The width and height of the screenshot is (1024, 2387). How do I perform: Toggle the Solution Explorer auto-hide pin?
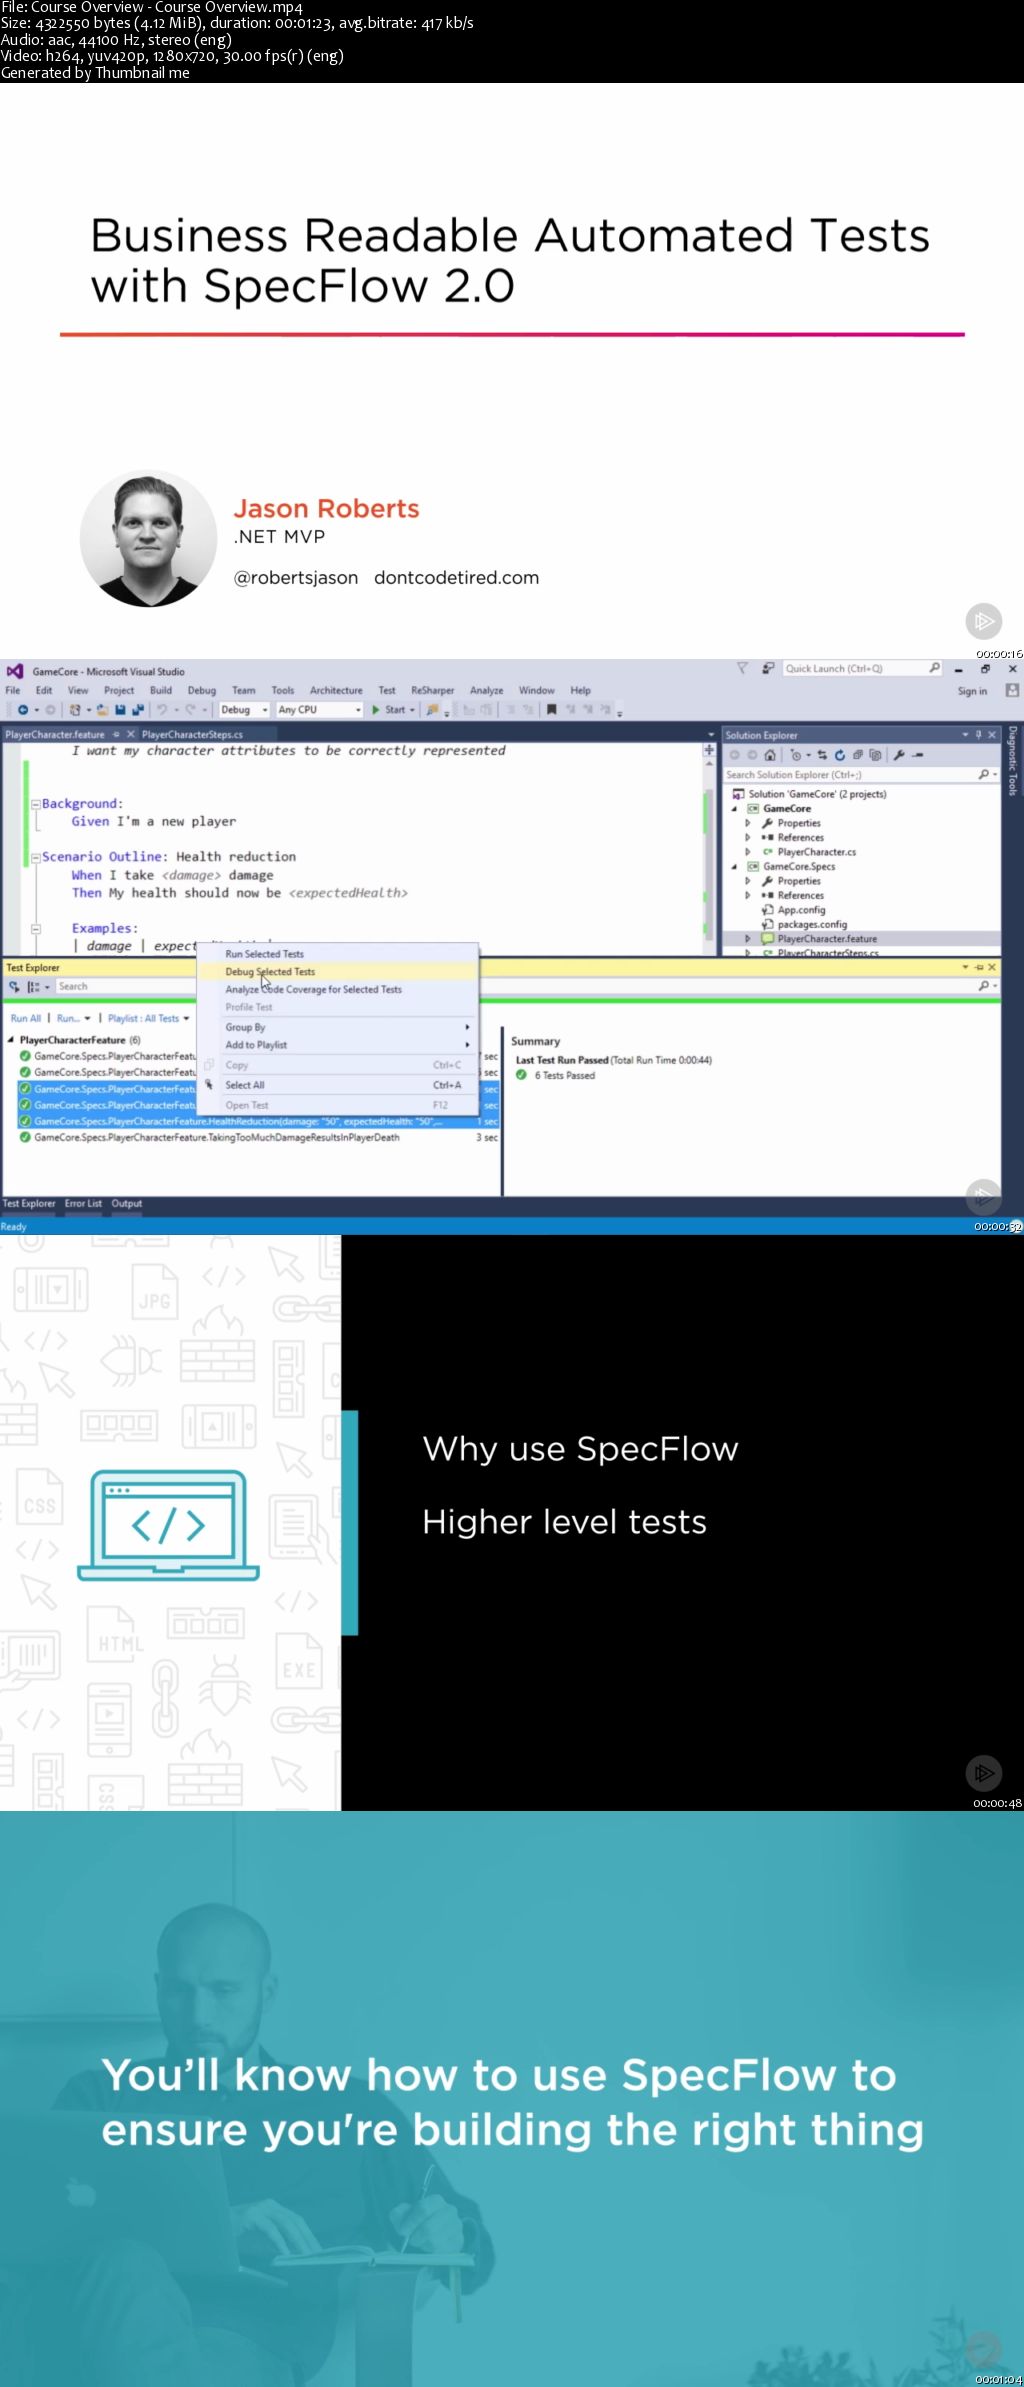pyautogui.click(x=978, y=734)
